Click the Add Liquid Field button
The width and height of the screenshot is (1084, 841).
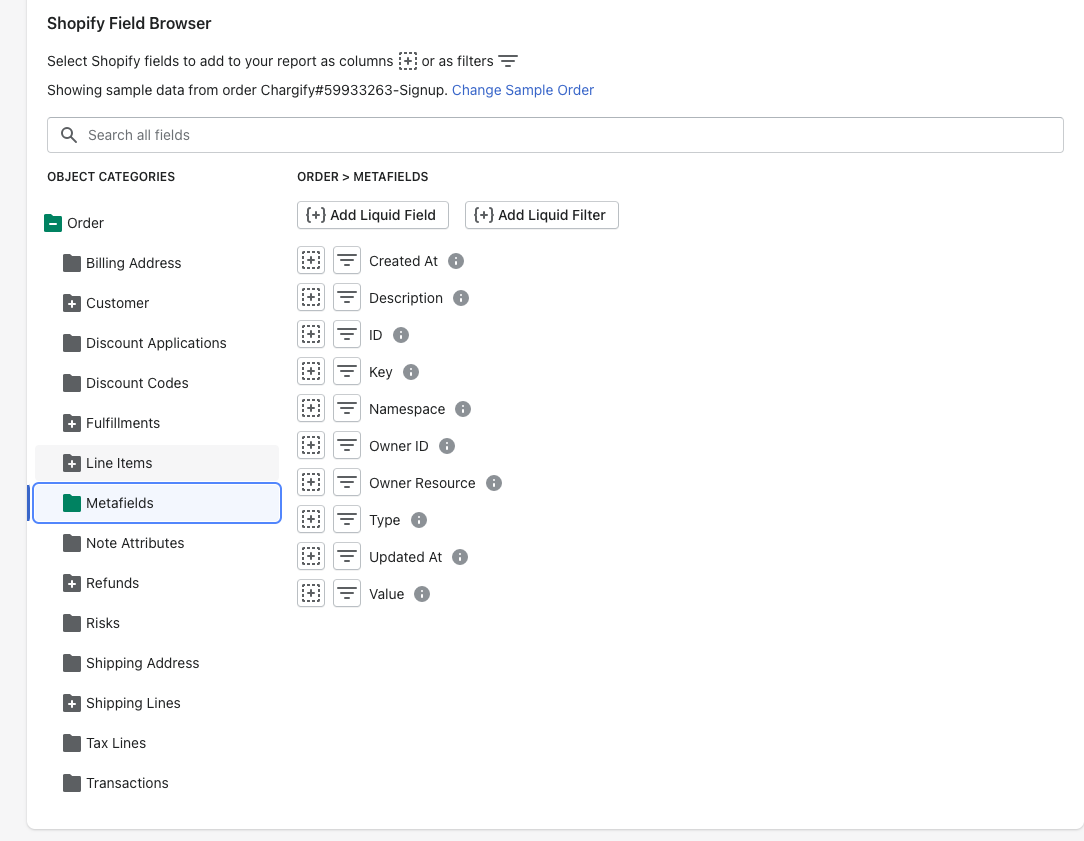tap(373, 215)
